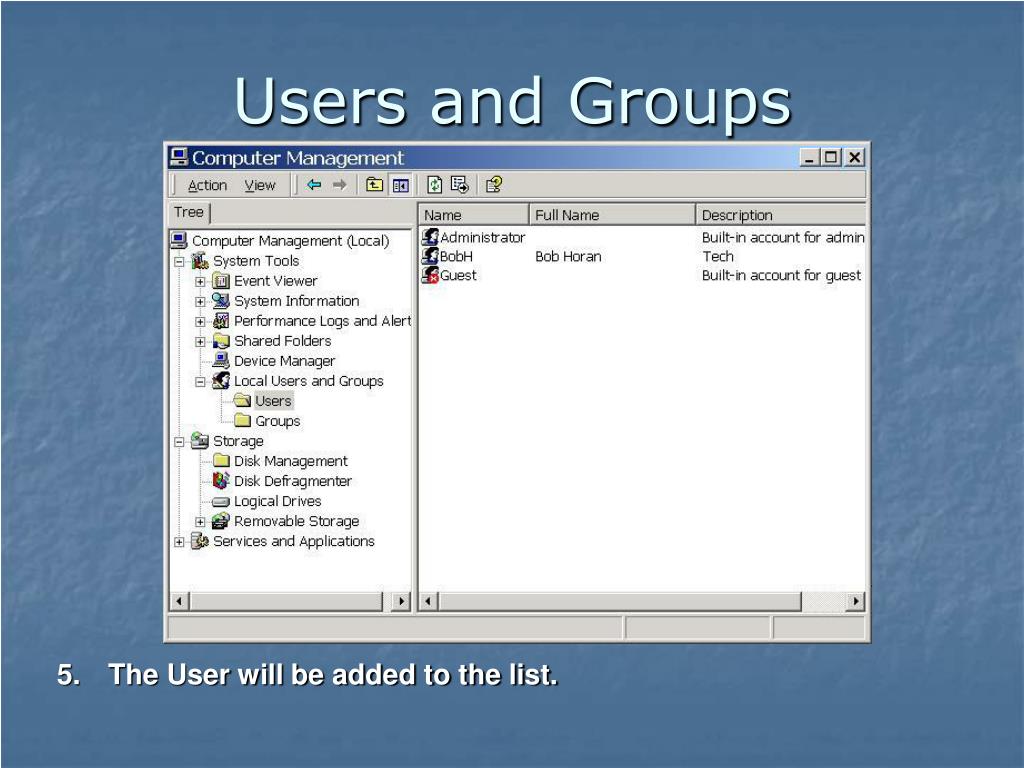Click tree pane scroll left arrow
Viewport: 1024px width, 768px height.
(x=179, y=601)
